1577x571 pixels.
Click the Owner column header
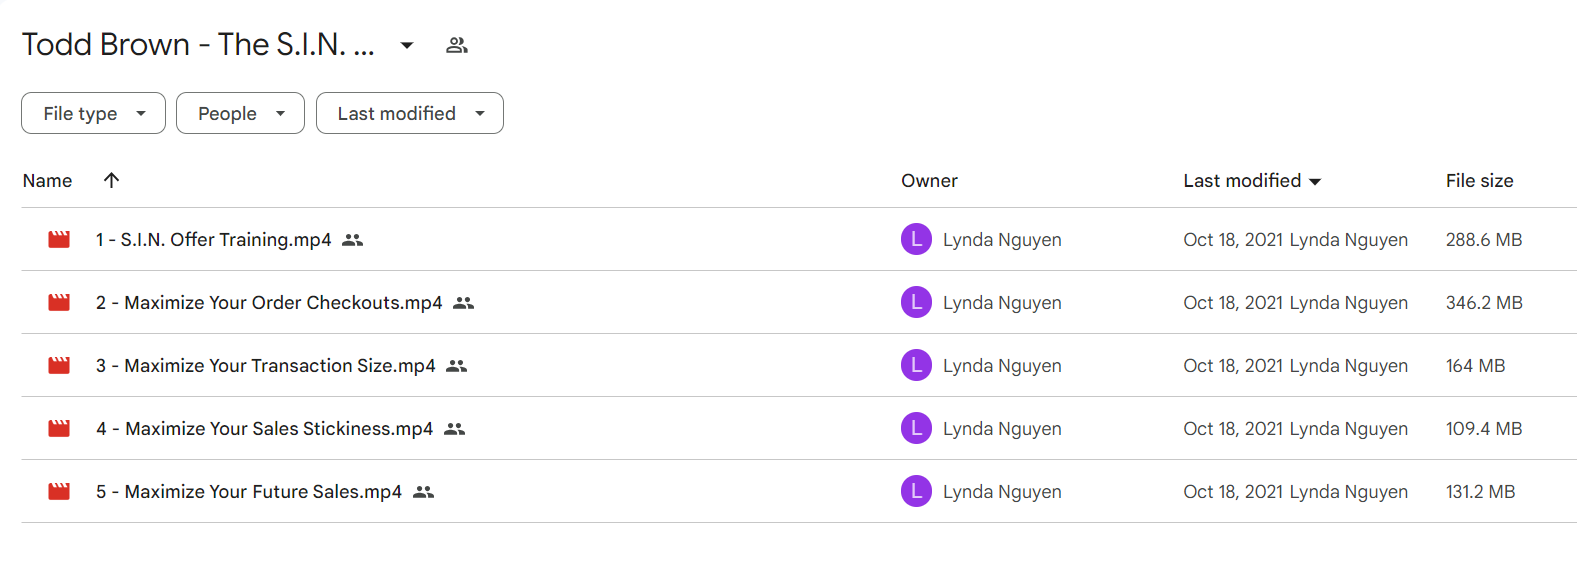click(929, 181)
